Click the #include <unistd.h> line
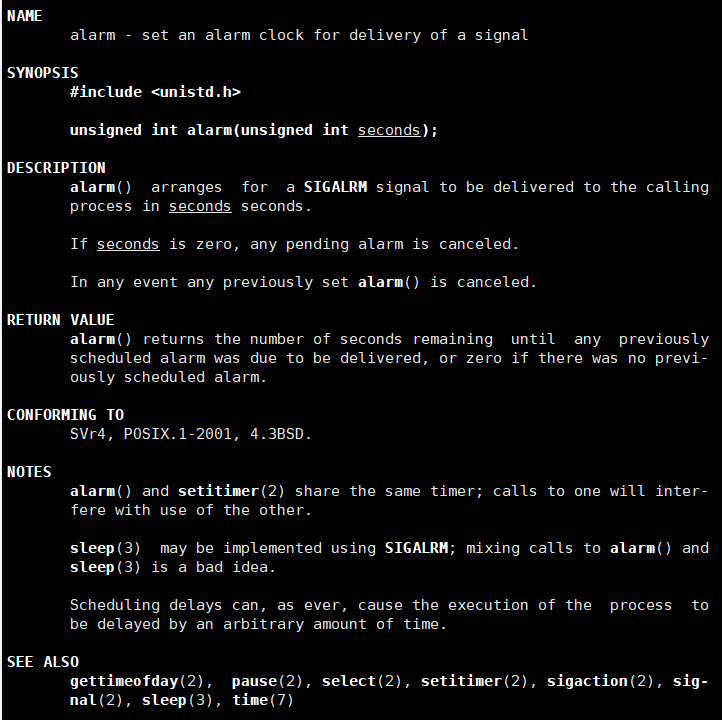This screenshot has width=722, height=720. [x=155, y=92]
